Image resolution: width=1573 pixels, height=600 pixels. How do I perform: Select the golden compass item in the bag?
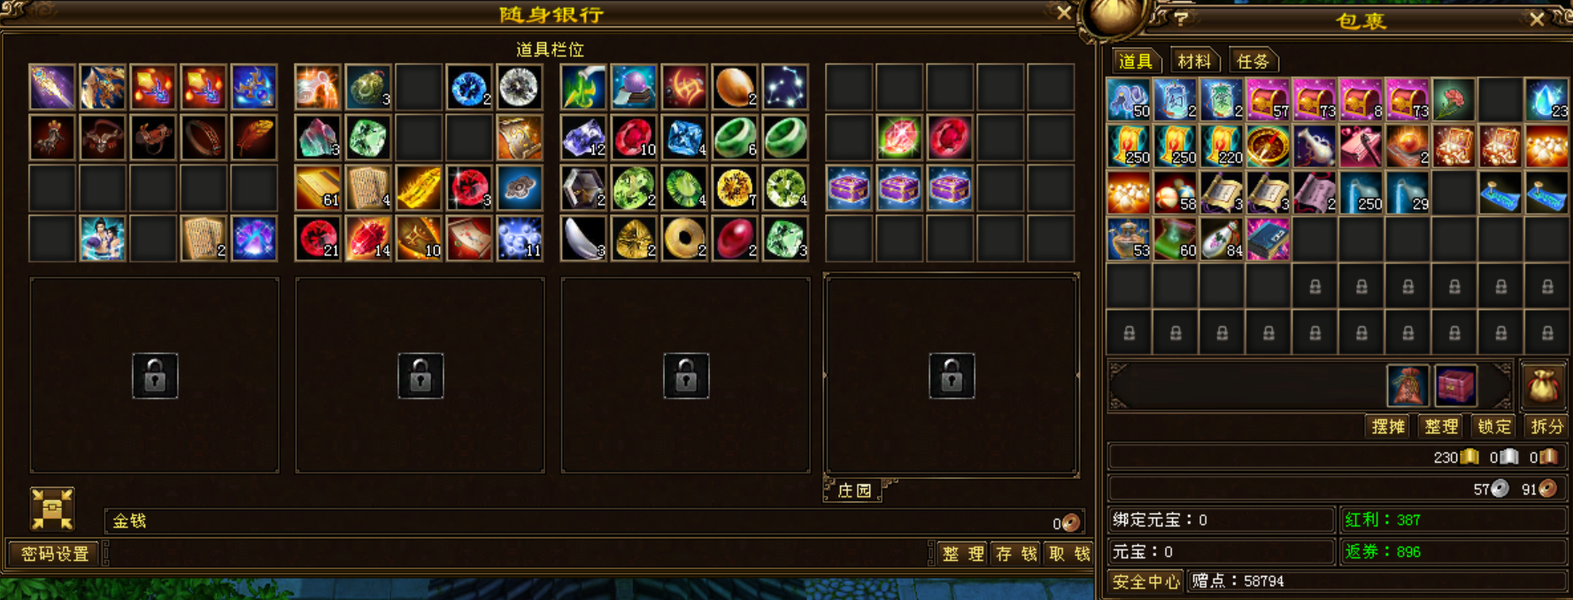(1267, 146)
